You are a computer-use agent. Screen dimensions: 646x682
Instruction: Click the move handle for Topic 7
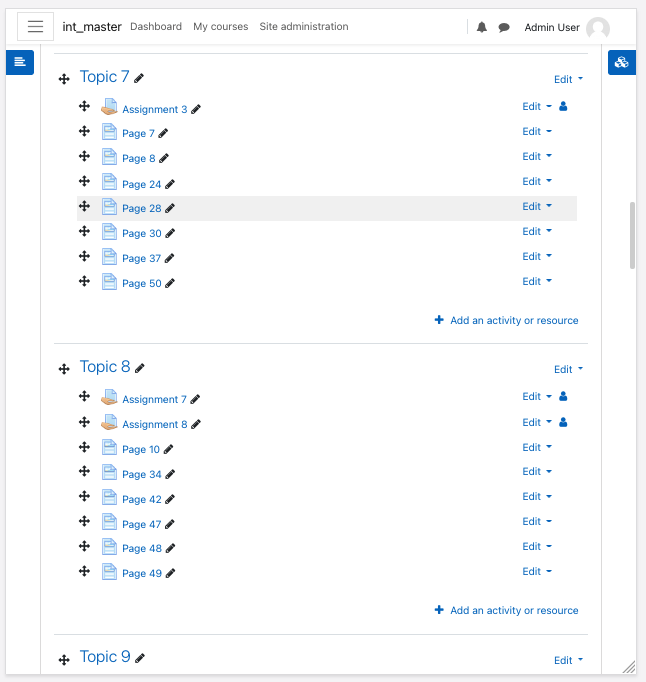click(64, 79)
